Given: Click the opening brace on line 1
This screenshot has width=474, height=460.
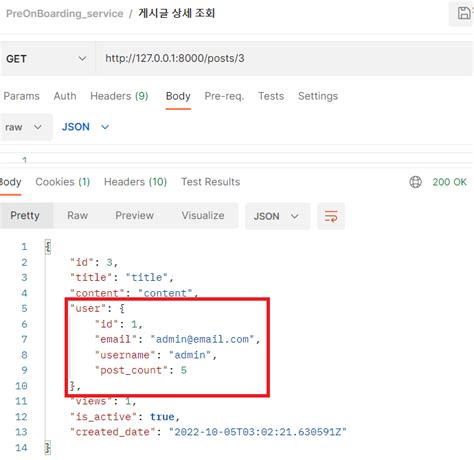Looking at the screenshot, I should click(48, 247).
